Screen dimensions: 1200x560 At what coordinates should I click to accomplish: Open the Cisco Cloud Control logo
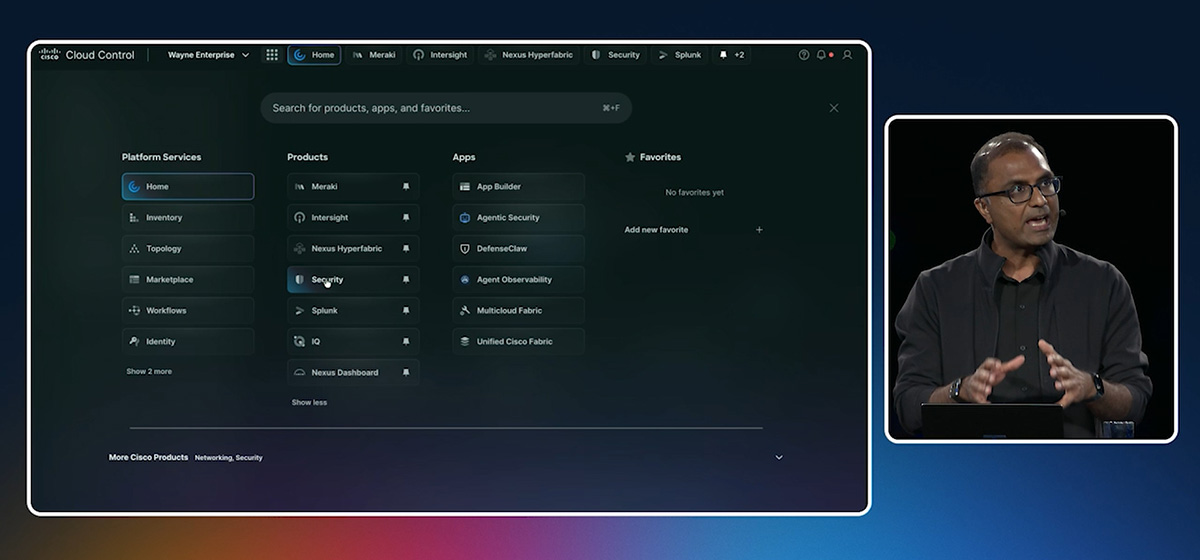(x=87, y=55)
